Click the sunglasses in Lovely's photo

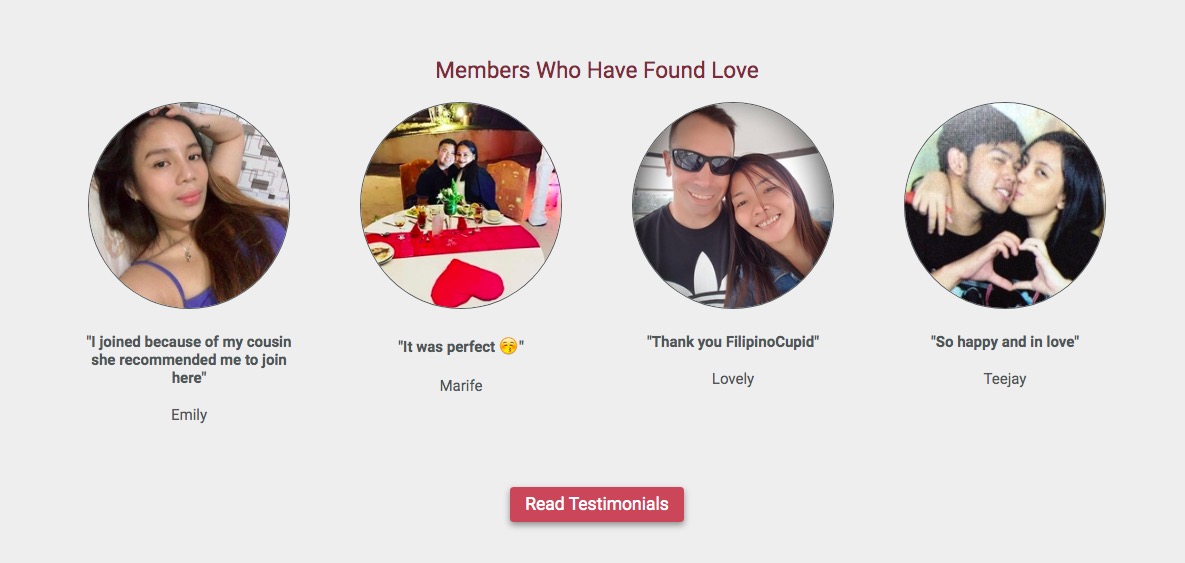point(704,160)
